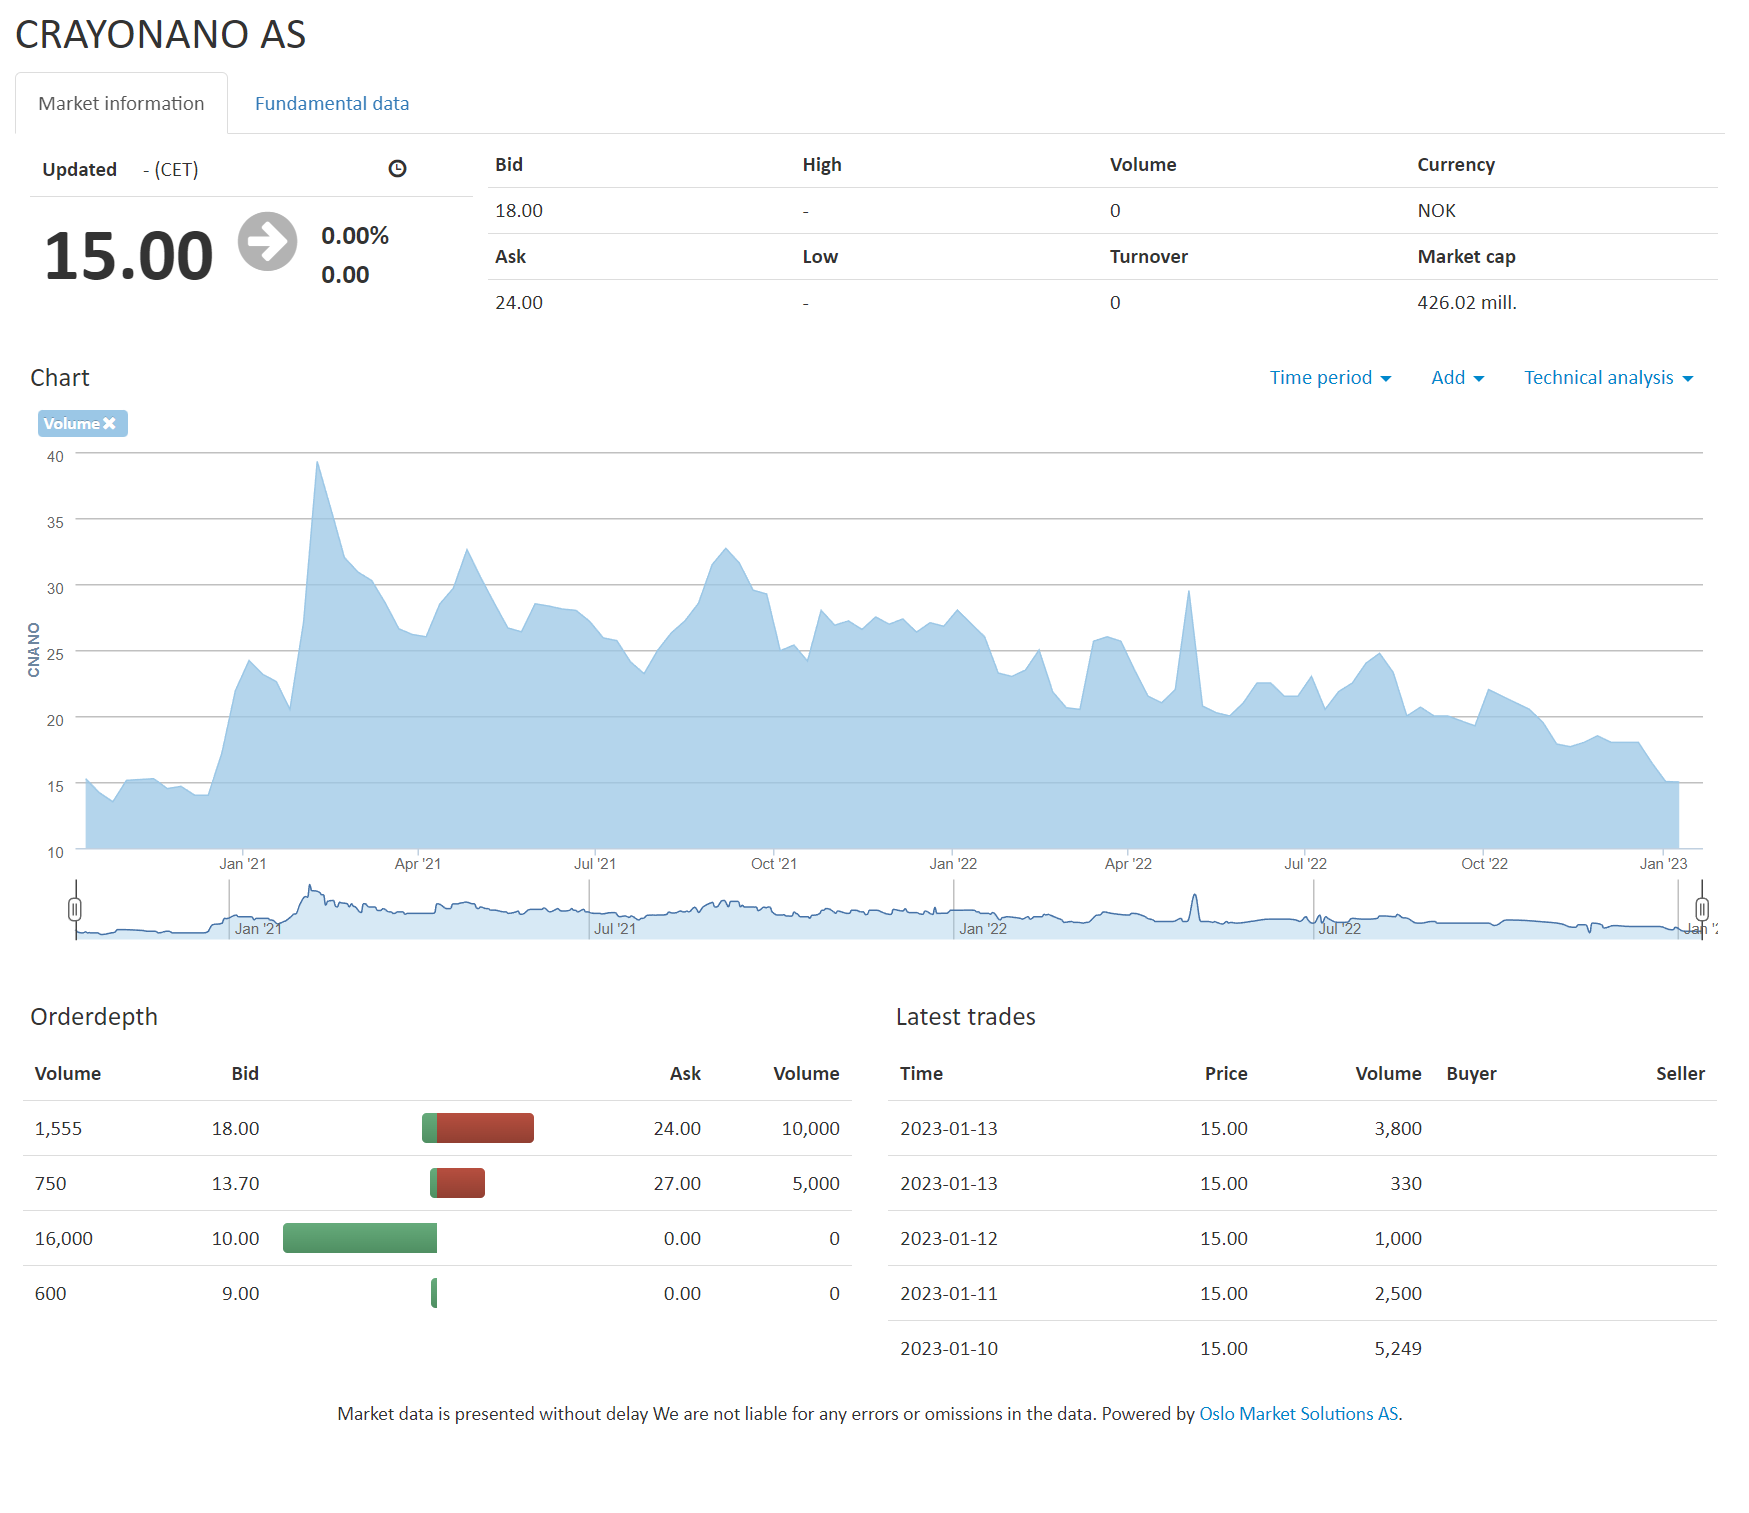Click the Market cap label
Image resolution: width=1749 pixels, height=1513 pixels.
(x=1466, y=257)
